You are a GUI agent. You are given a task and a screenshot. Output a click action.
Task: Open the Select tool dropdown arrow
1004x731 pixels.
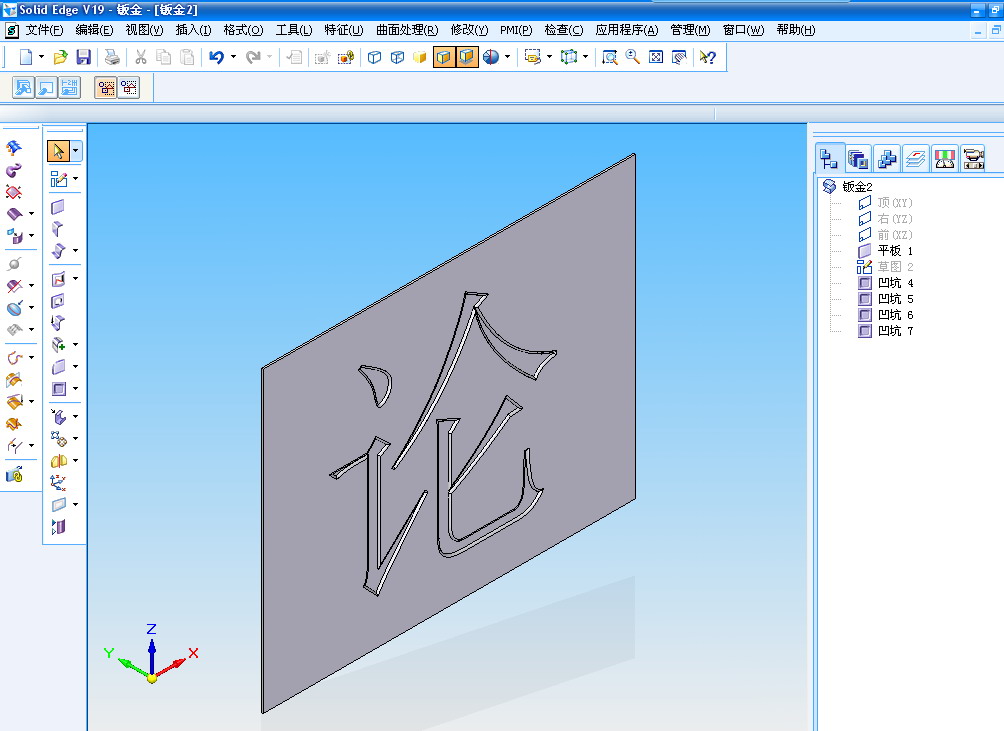point(76,151)
